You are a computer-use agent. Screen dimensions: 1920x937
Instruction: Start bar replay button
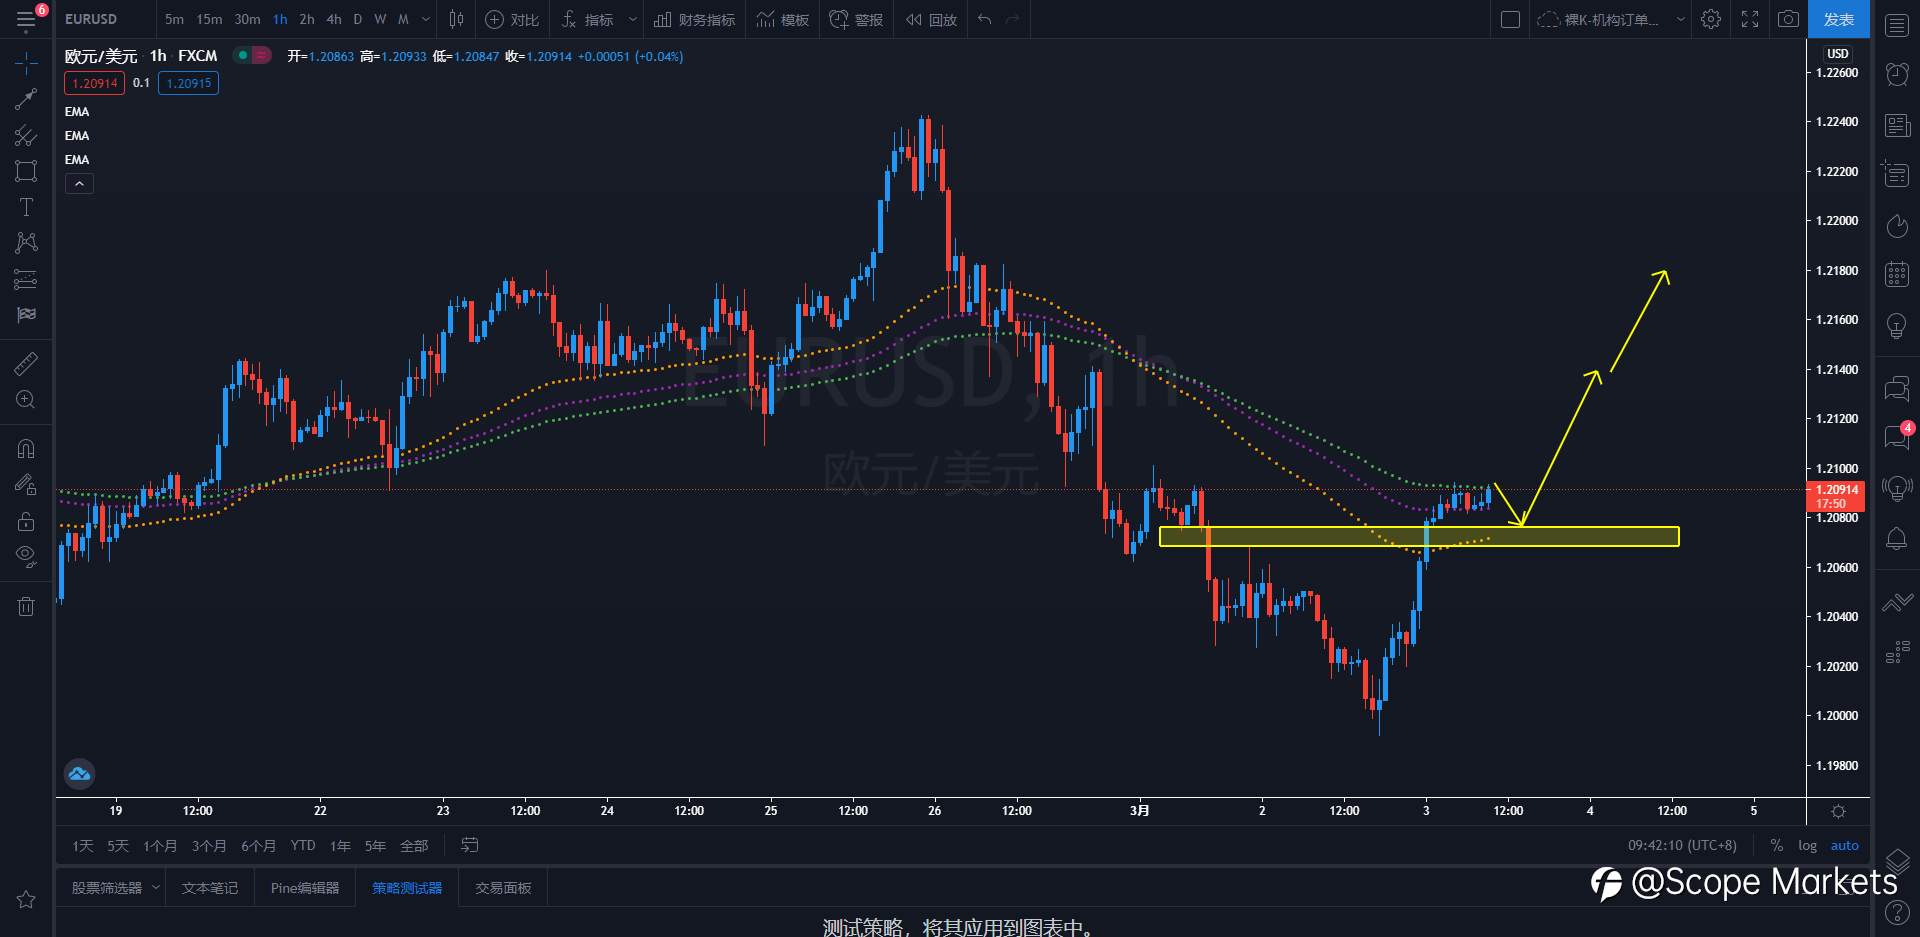tap(932, 19)
